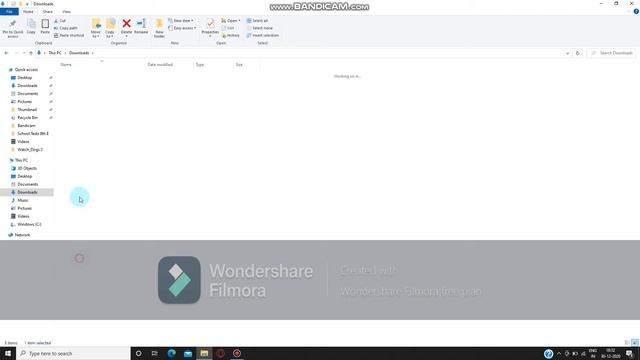Click the File Explorer taskbar icon
Viewport: 640px width, 360px height.
click(204, 353)
